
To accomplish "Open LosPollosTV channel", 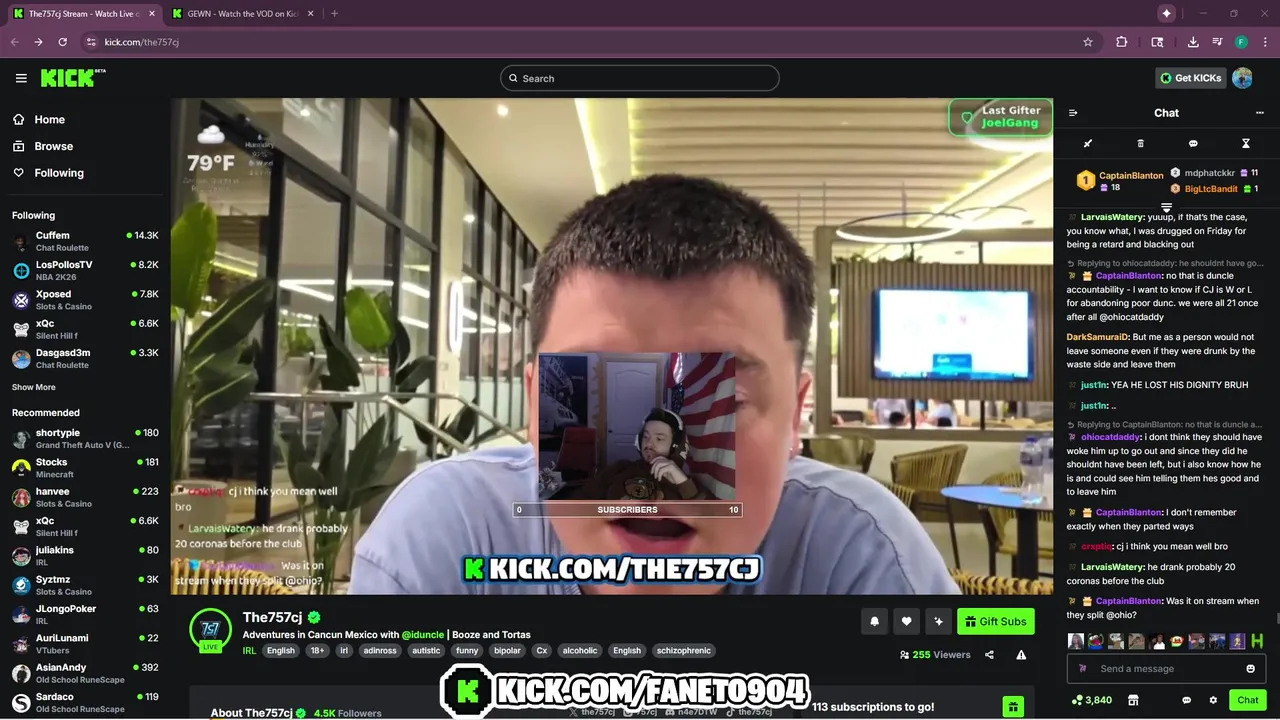I will (85, 270).
